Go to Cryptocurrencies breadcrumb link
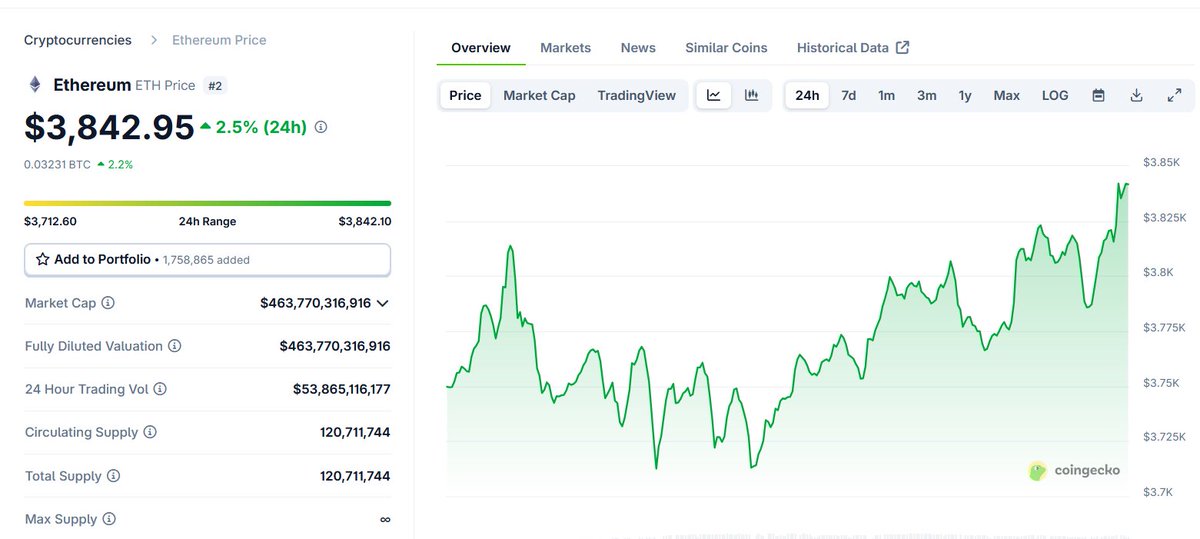The image size is (1200, 539). click(x=78, y=40)
